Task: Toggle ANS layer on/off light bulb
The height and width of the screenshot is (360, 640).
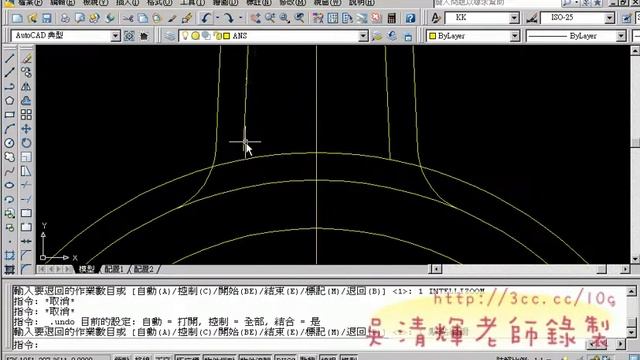Action: point(185,36)
